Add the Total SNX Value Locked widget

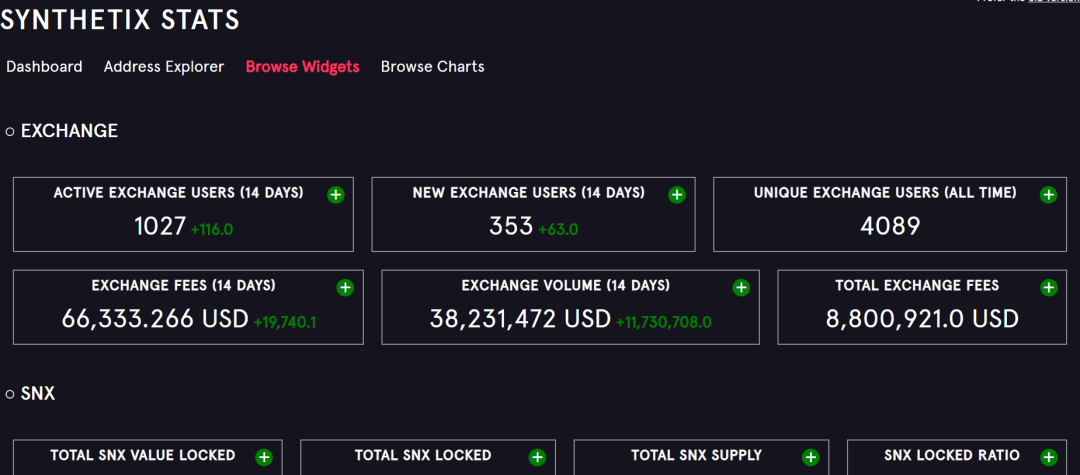click(x=264, y=457)
